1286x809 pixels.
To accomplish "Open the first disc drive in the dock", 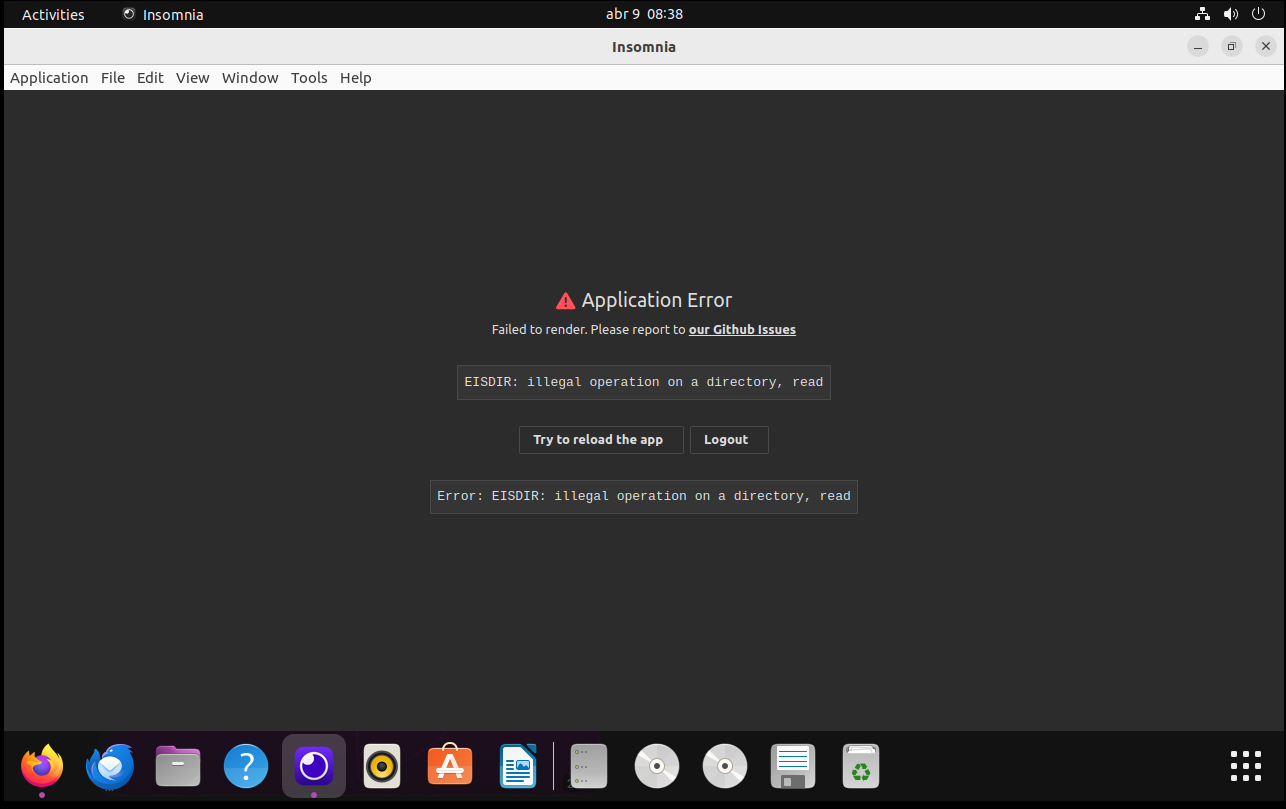I will [x=657, y=767].
